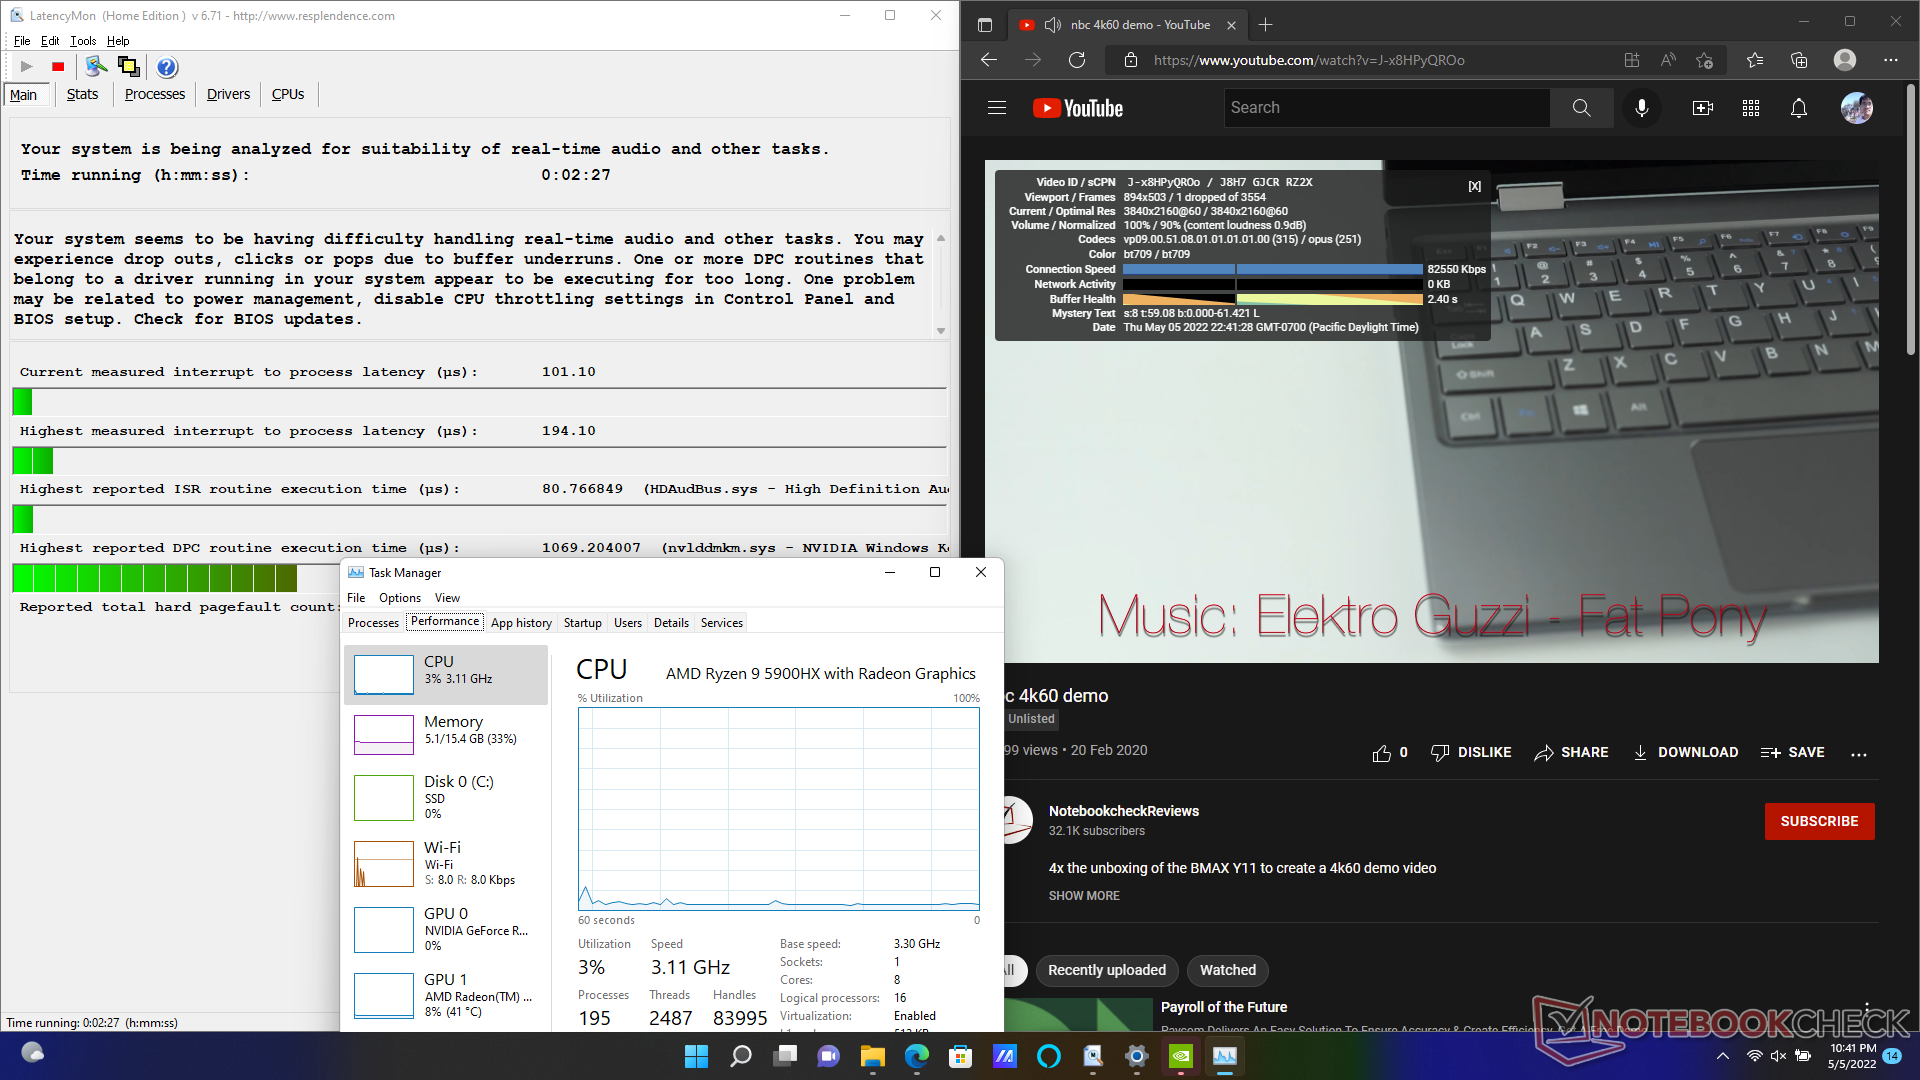Toggle the Recently uploaded filter chip

(x=1106, y=970)
